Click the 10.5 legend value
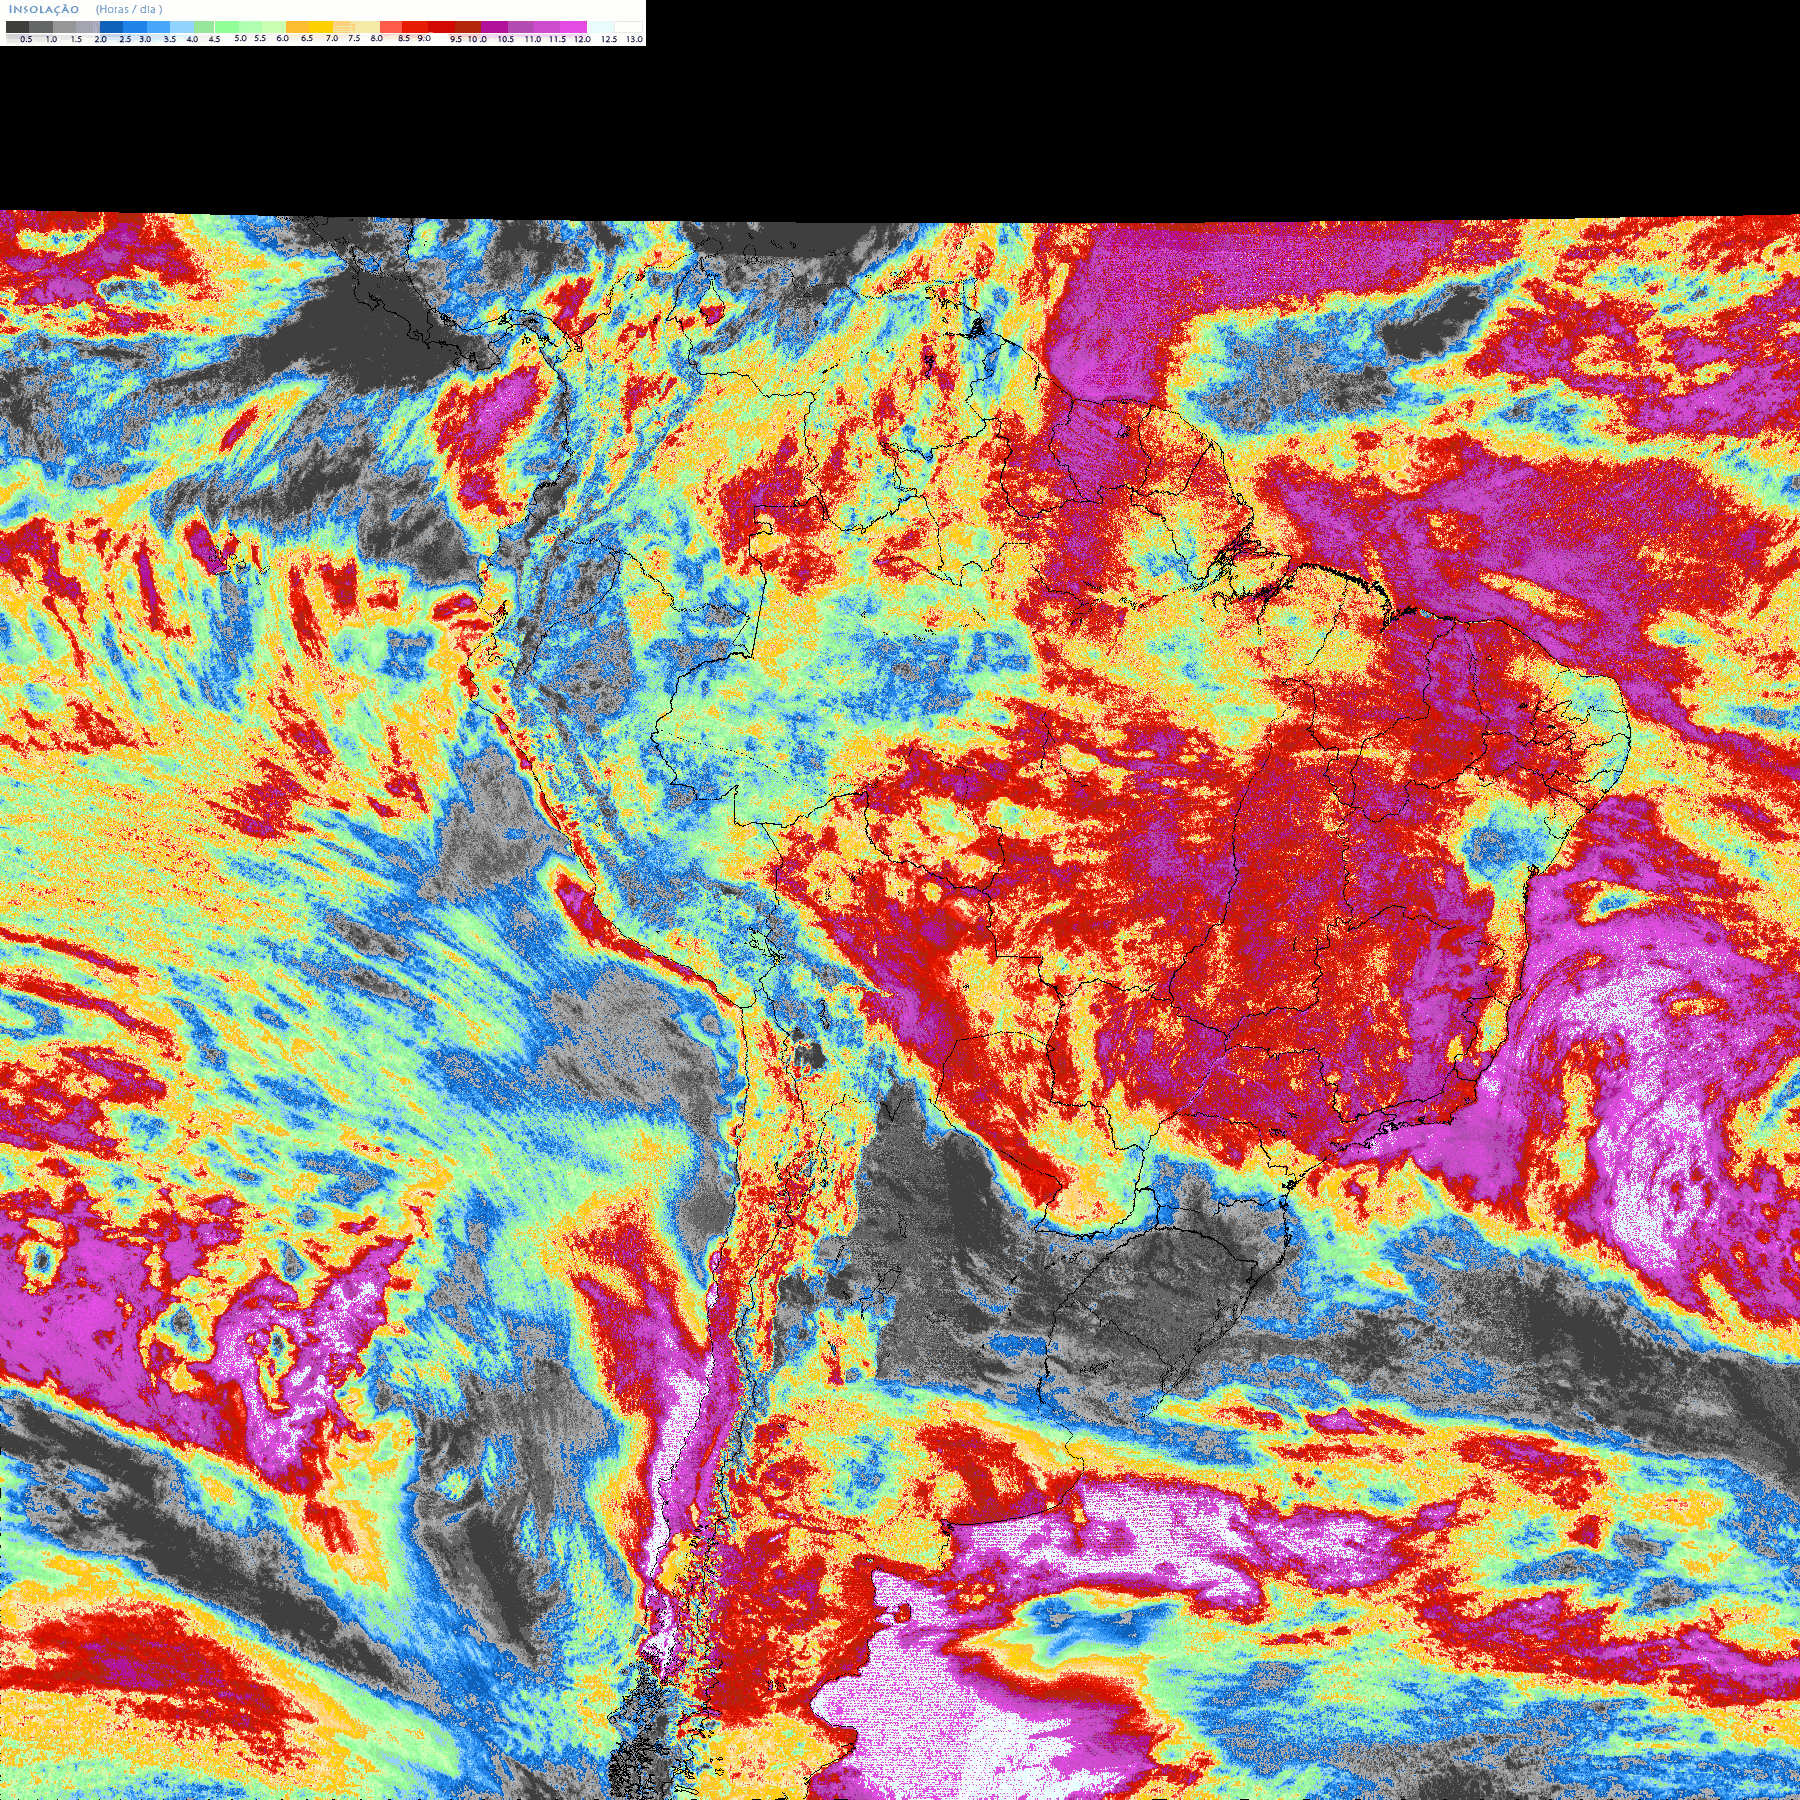1800x1800 pixels. pos(506,39)
